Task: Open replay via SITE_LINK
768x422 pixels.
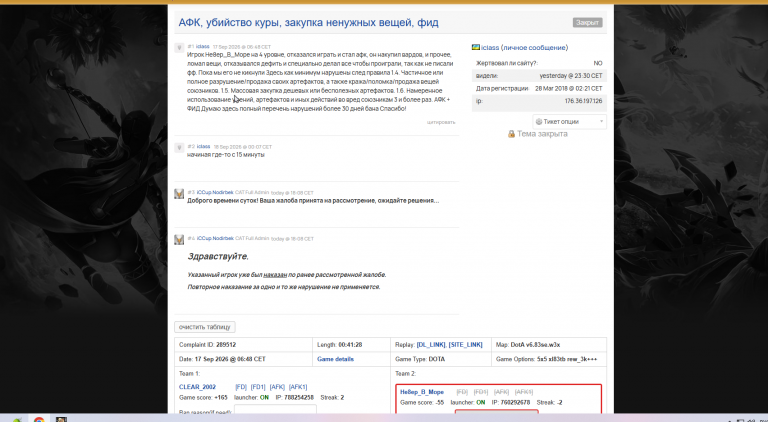Action: coord(465,345)
